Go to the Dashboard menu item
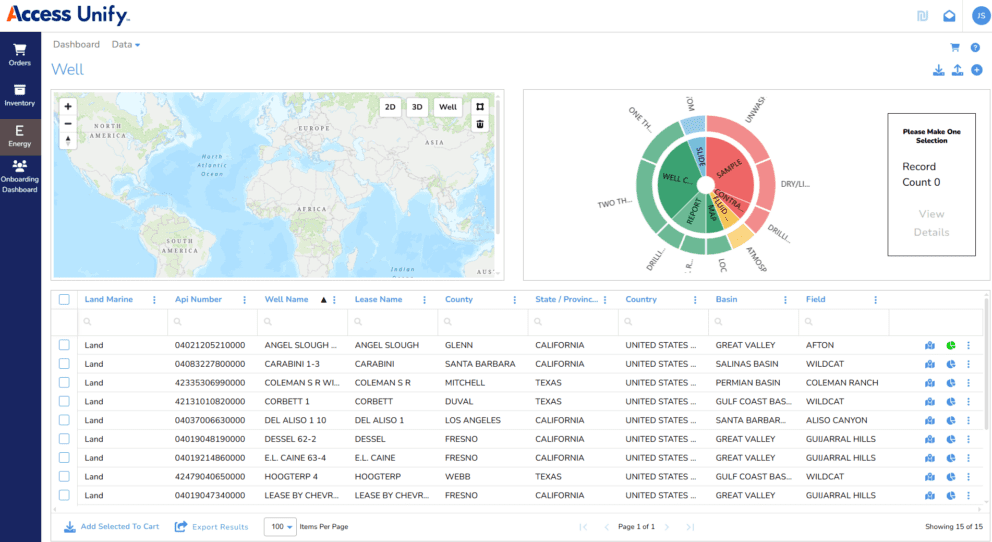This screenshot has height=542, width=992. point(76,45)
